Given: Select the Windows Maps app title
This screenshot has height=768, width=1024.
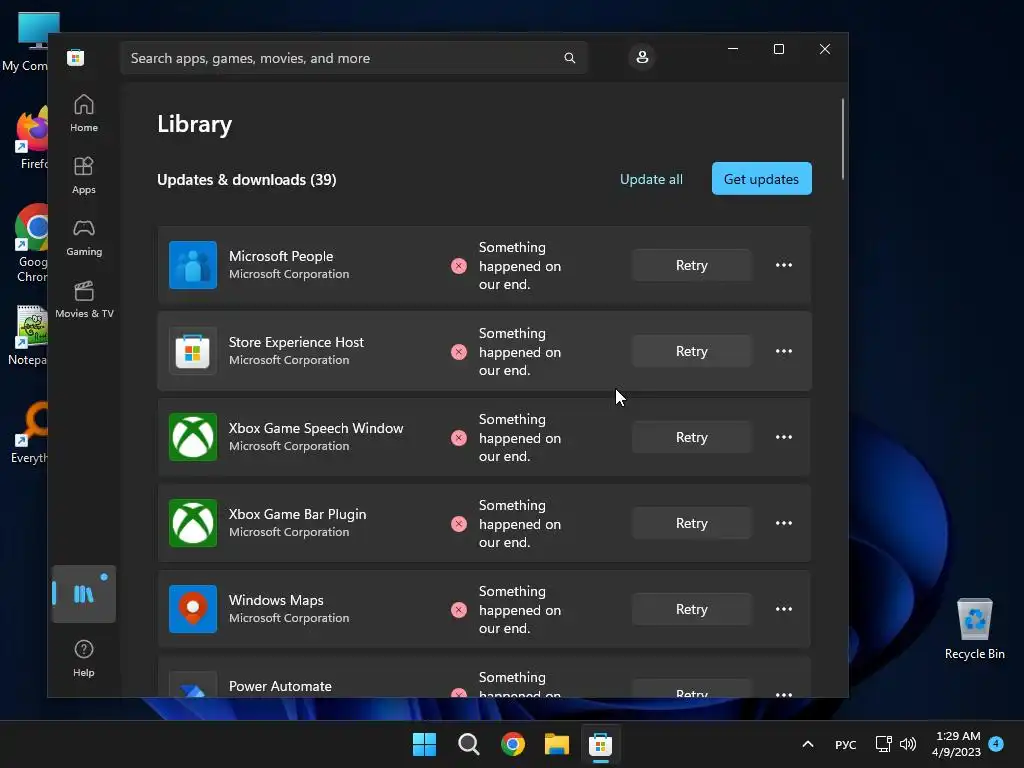Looking at the screenshot, I should (x=276, y=600).
